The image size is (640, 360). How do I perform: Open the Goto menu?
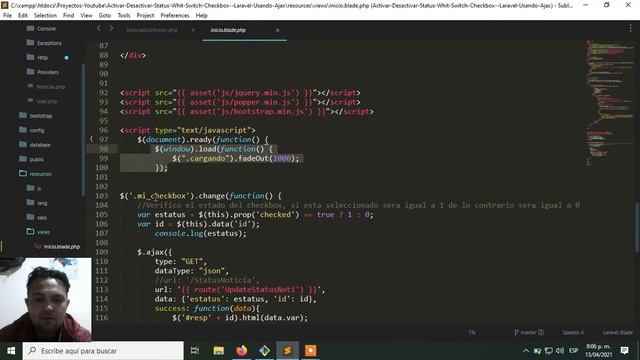(x=105, y=16)
